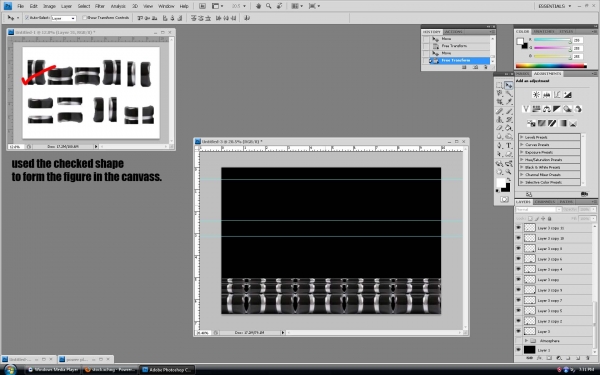Hide Layer 3 visibility eye
Screen dimensions: 600x375
(x=518, y=331)
